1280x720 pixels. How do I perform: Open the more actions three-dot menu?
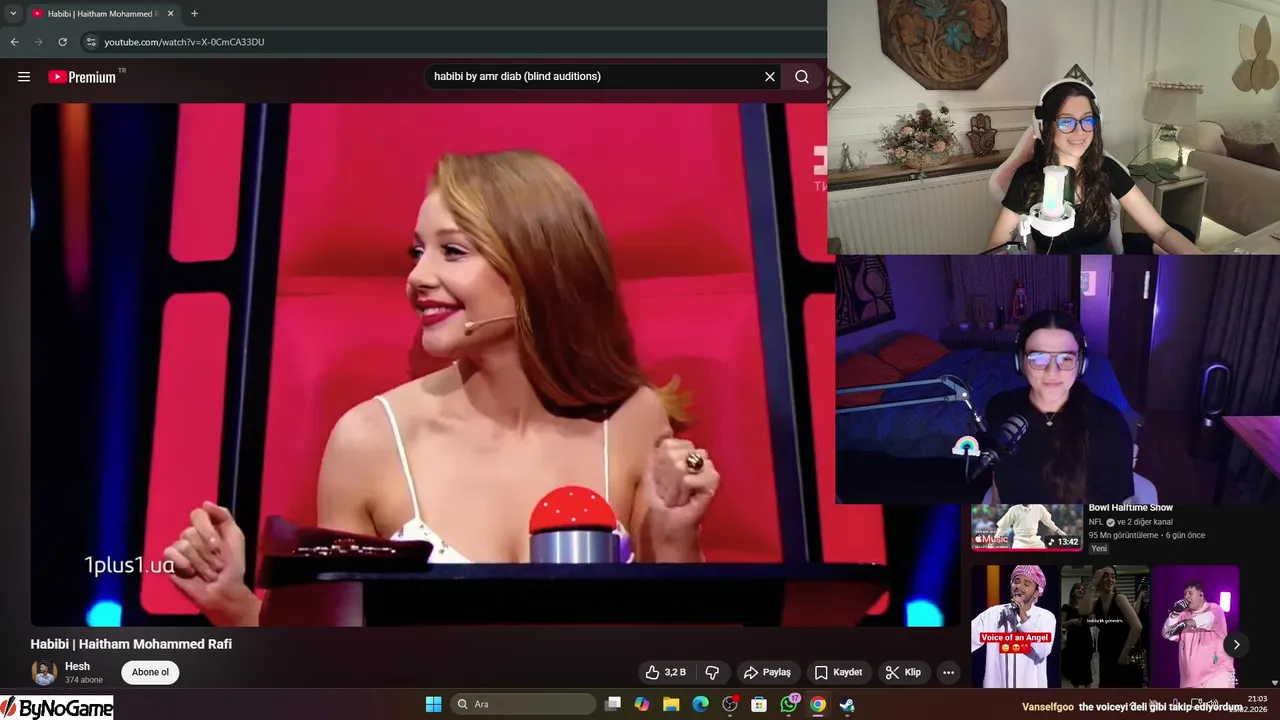(x=948, y=672)
